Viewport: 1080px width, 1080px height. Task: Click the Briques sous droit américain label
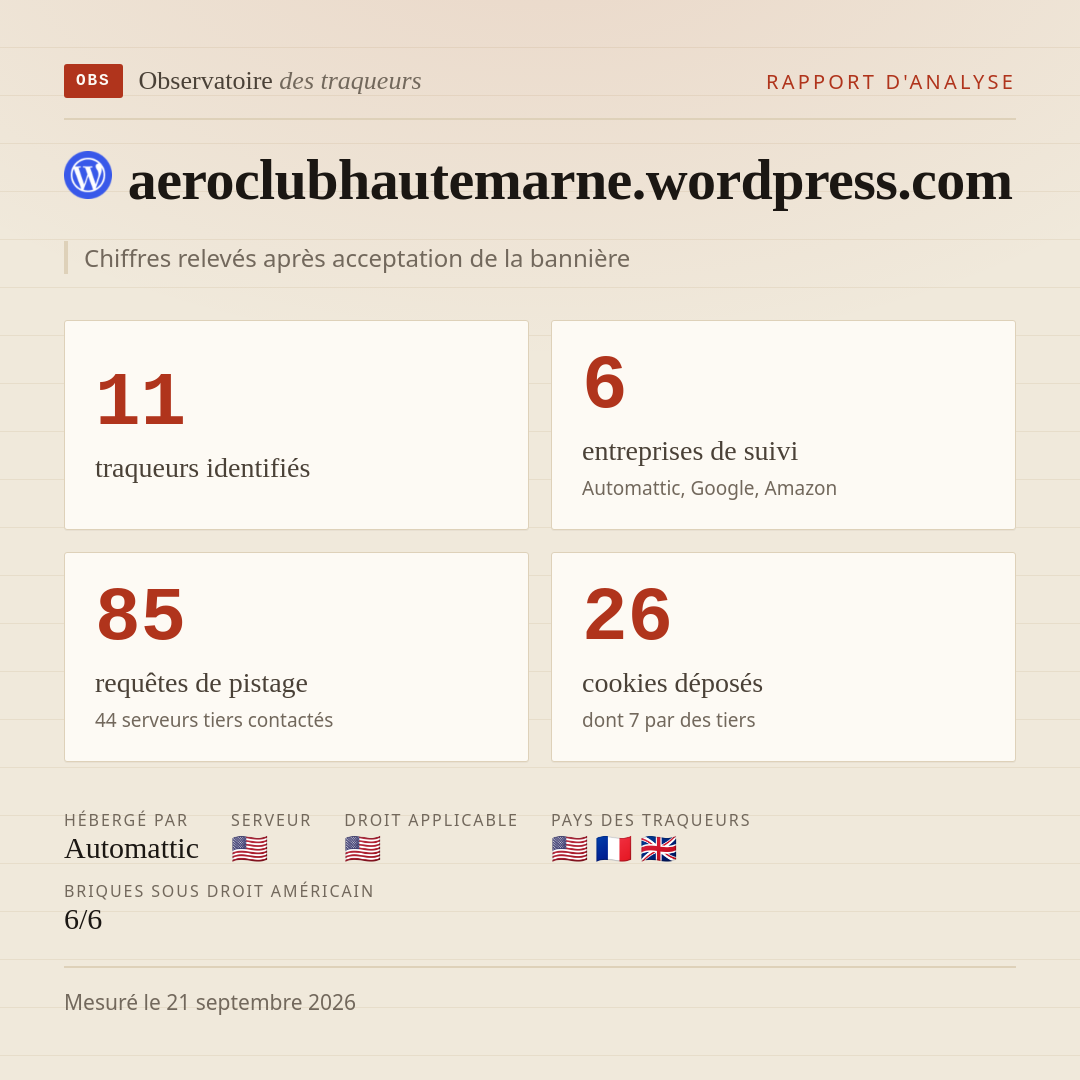tap(219, 891)
